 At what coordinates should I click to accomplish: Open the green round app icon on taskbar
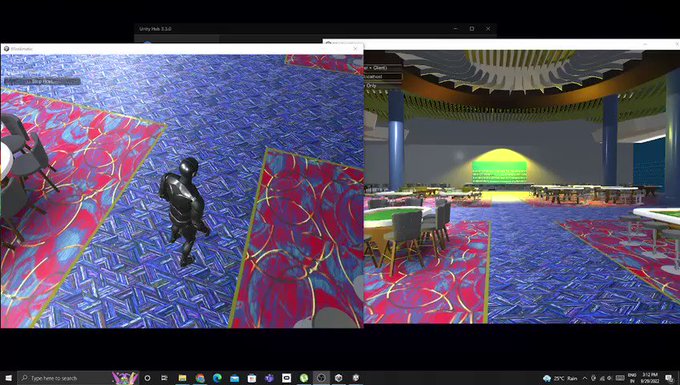(304, 378)
